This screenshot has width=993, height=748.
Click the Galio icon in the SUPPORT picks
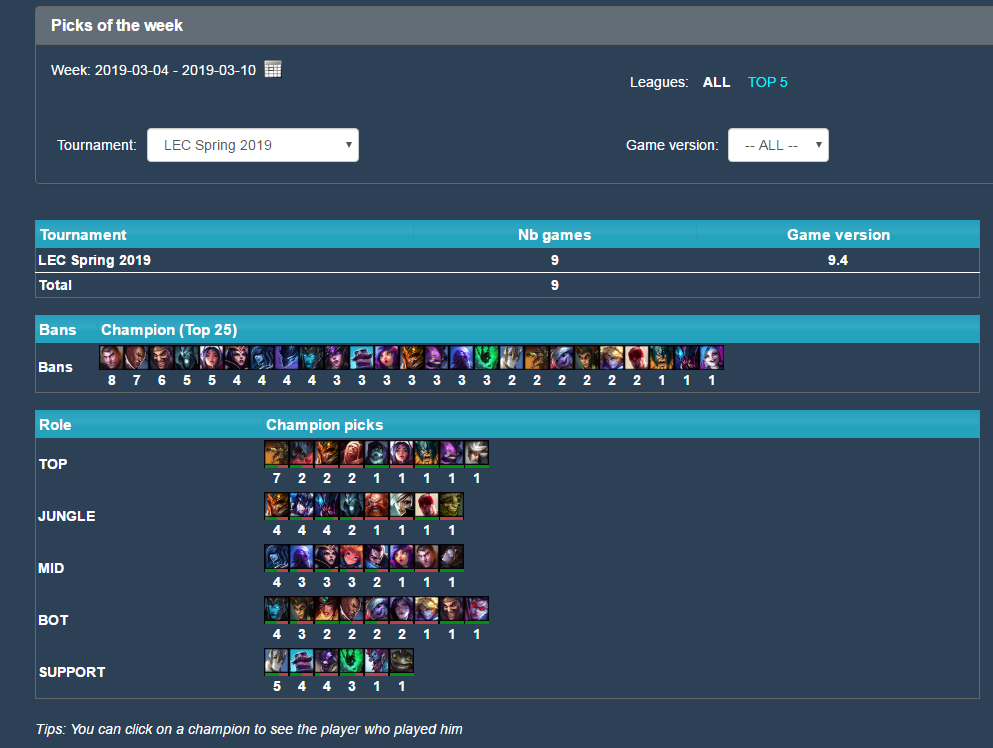(277, 661)
